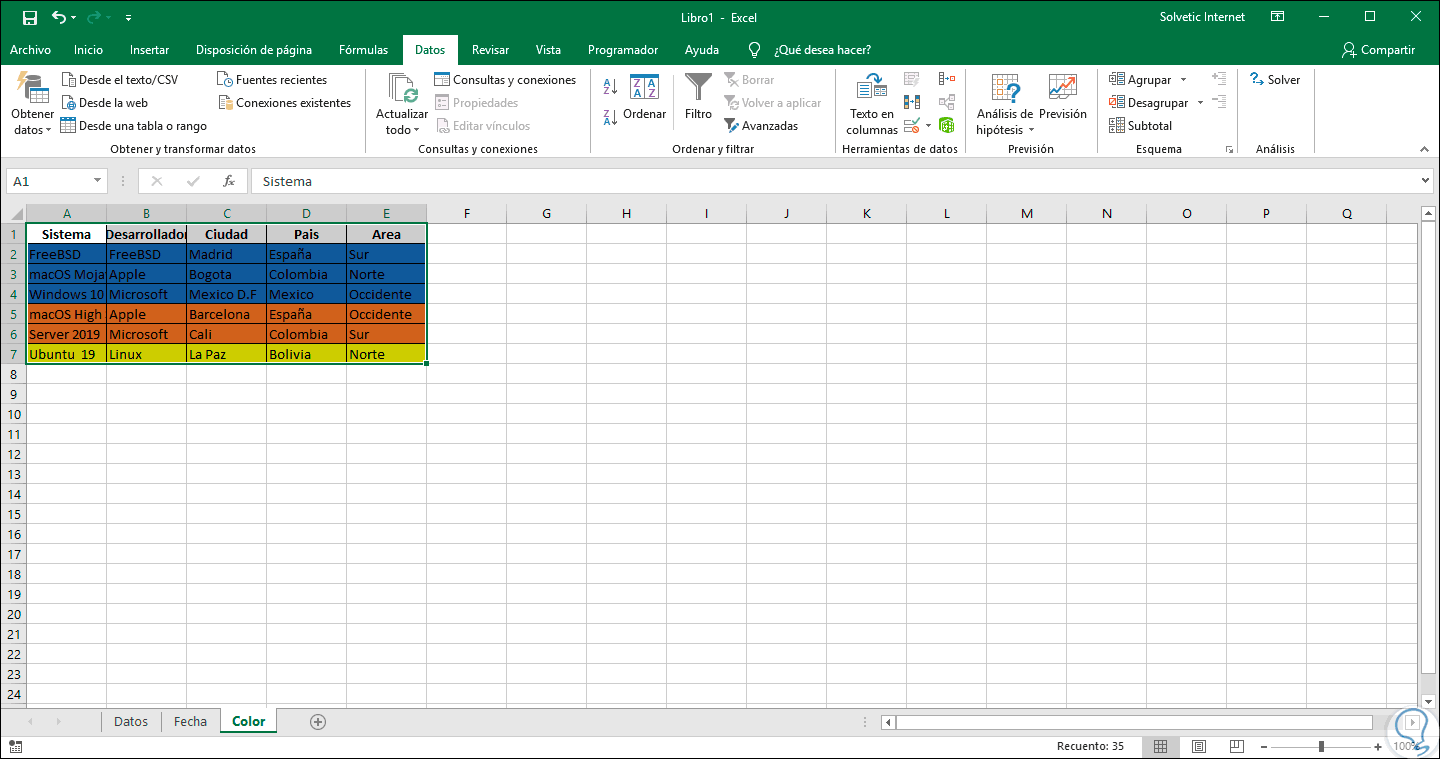Open Conexiones existentes
Viewport: 1440px width, 759px height.
click(285, 103)
